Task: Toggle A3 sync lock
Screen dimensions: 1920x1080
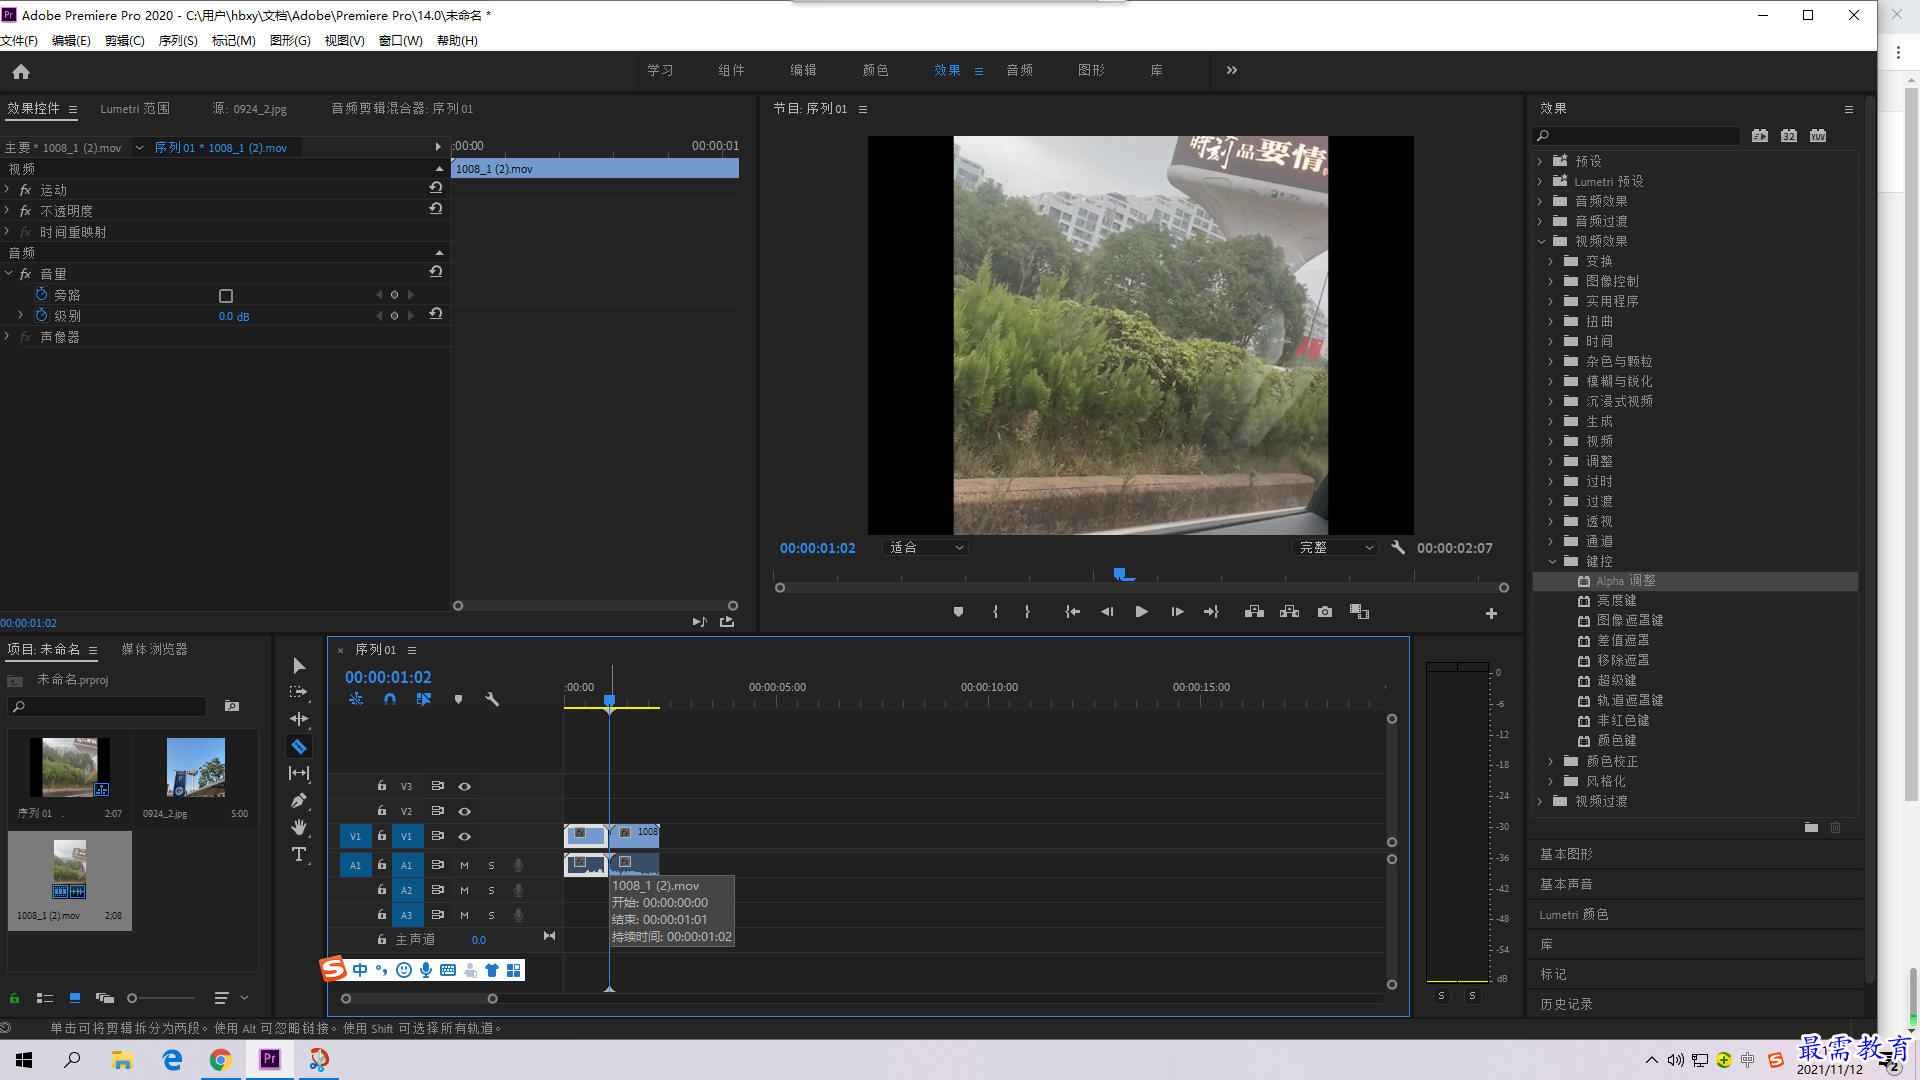Action: (x=437, y=915)
